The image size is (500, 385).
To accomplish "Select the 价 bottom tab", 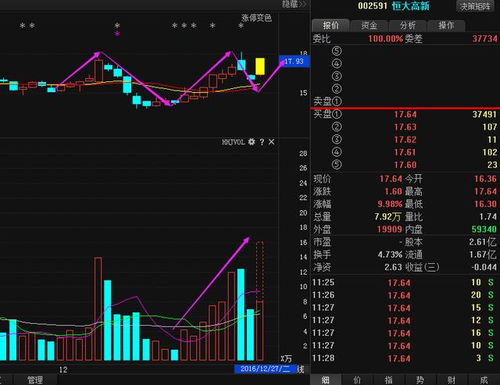I will coord(357,380).
